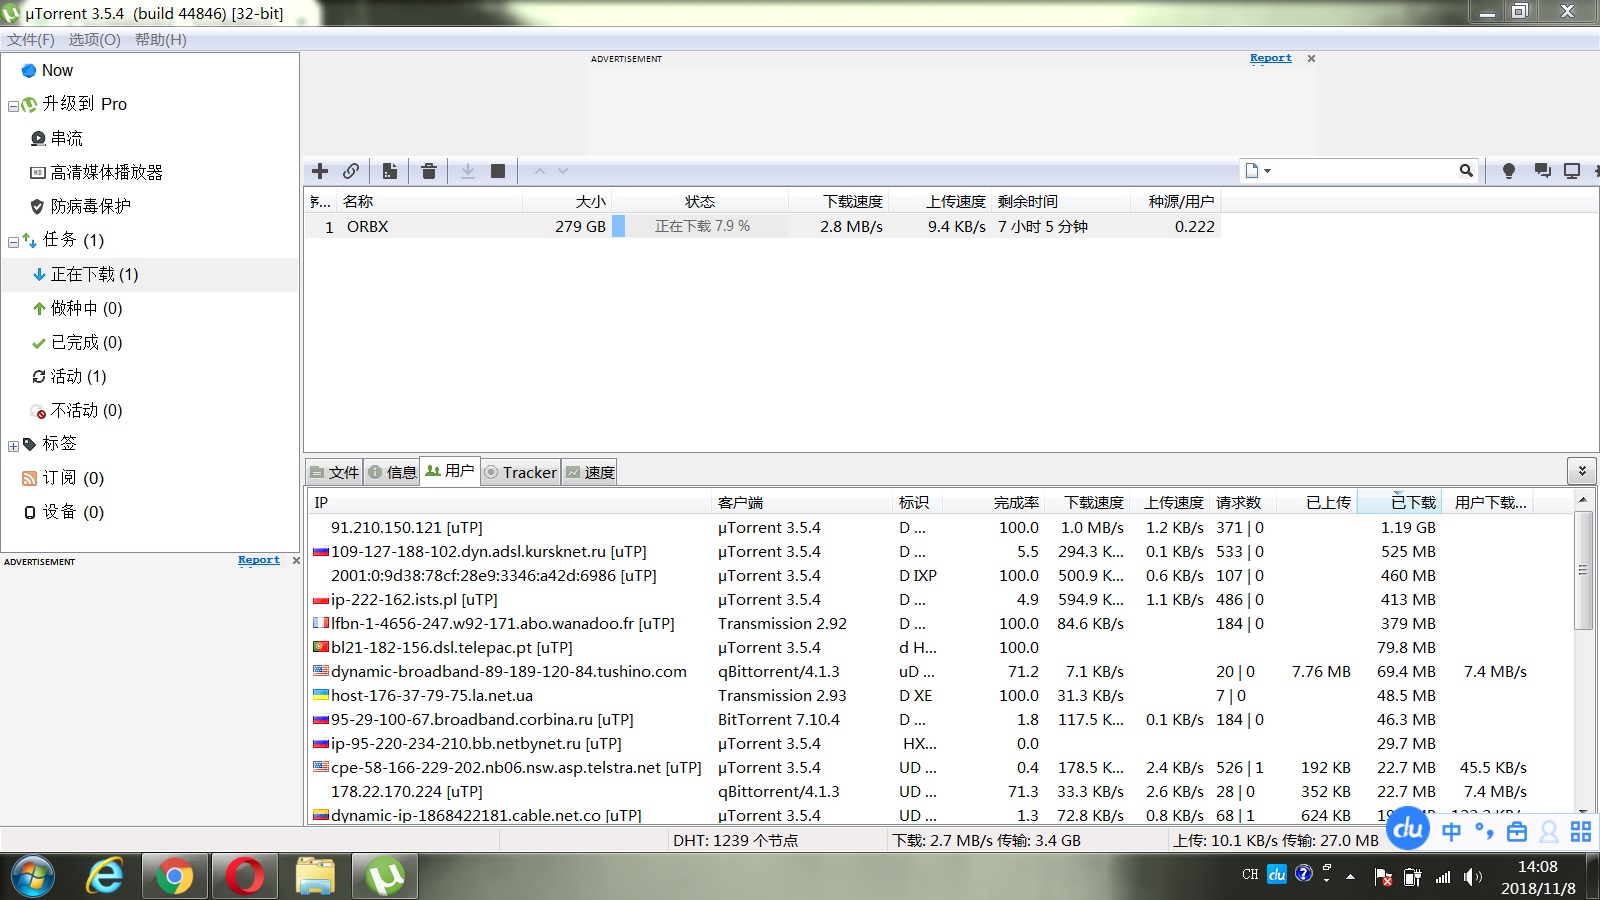Click the remote monitor icon in the toolbar
Image resolution: width=1600 pixels, height=900 pixels.
(x=1572, y=171)
